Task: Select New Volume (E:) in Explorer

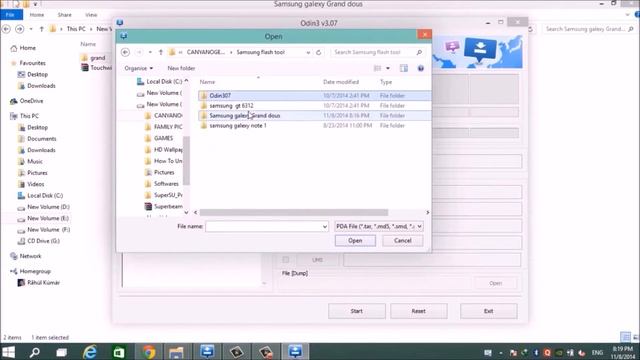Action: (43, 218)
